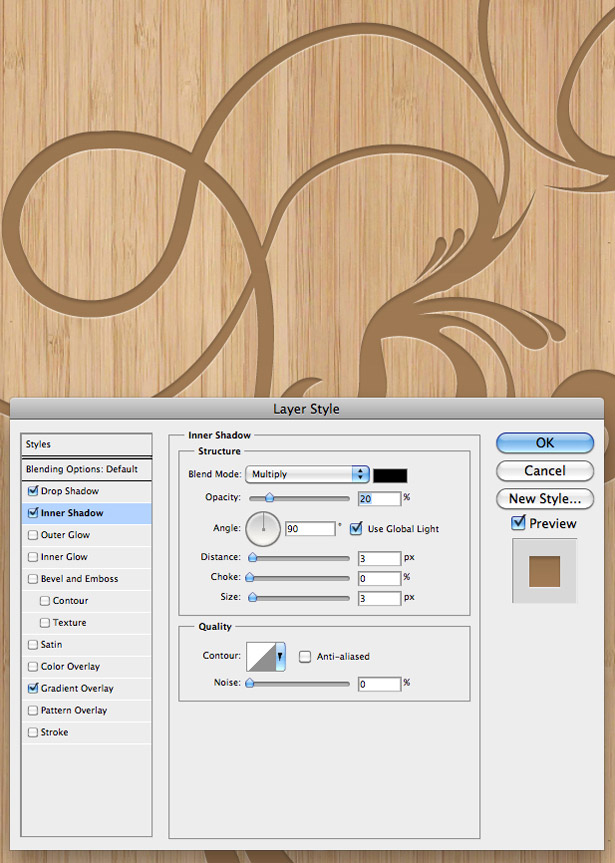Click the Size slider handle
Image resolution: width=615 pixels, height=863 pixels.
pos(253,597)
